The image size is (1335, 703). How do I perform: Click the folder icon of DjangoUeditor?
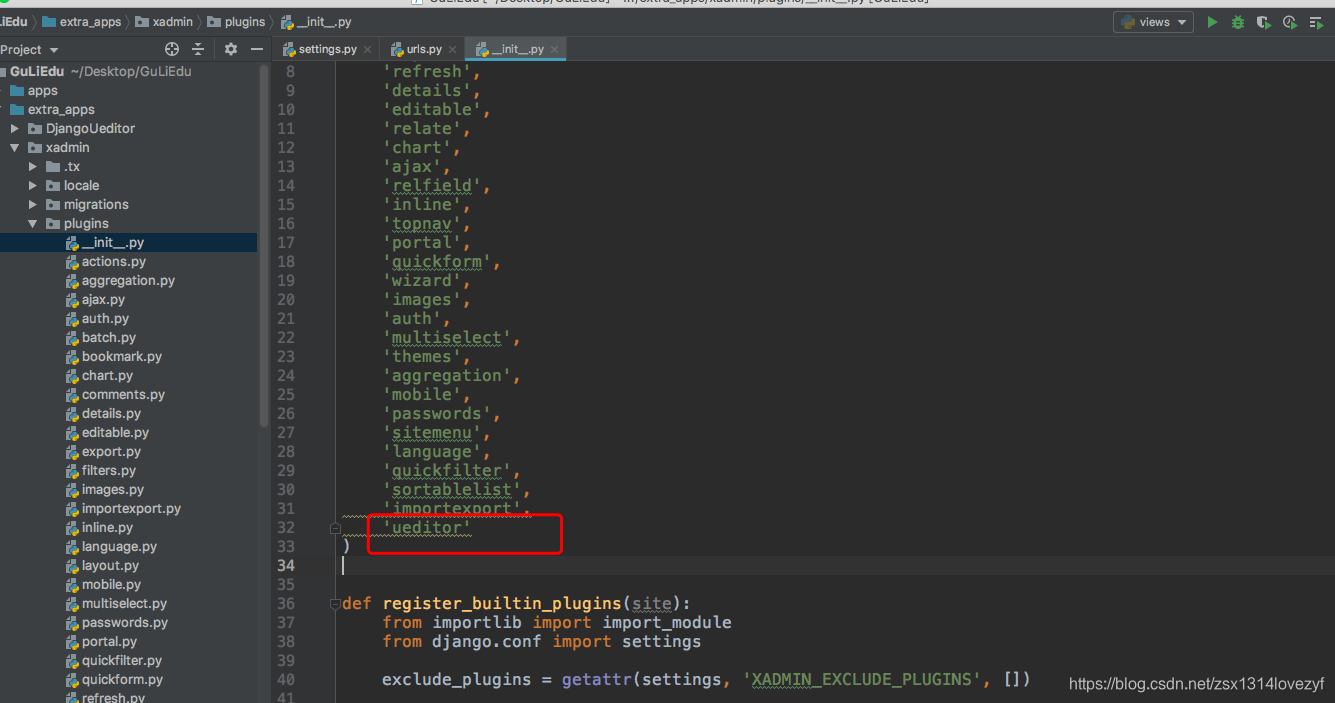pyautogui.click(x=35, y=129)
